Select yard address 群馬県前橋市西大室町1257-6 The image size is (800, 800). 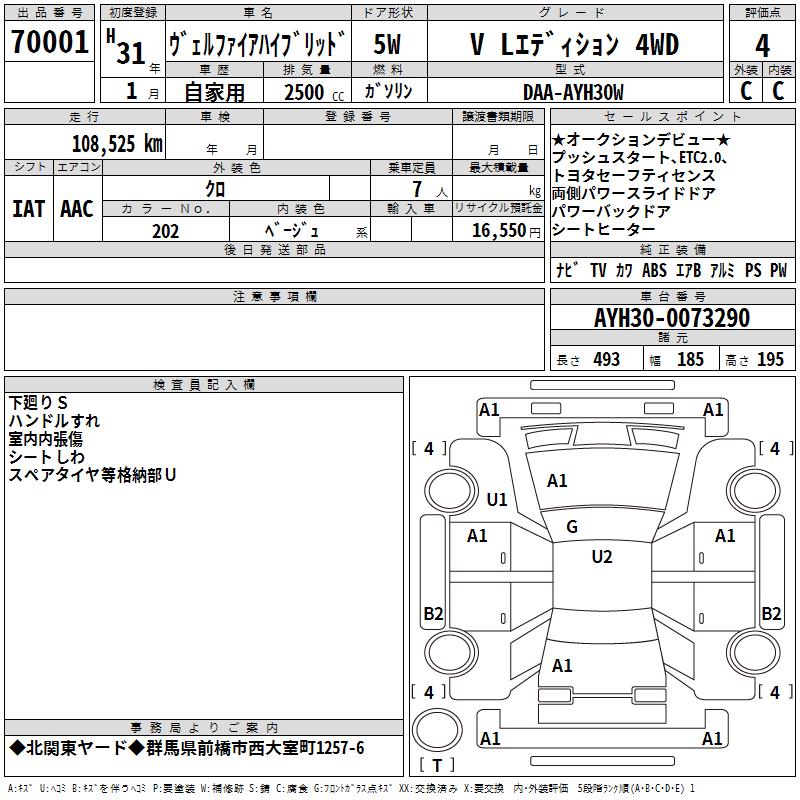point(255,748)
